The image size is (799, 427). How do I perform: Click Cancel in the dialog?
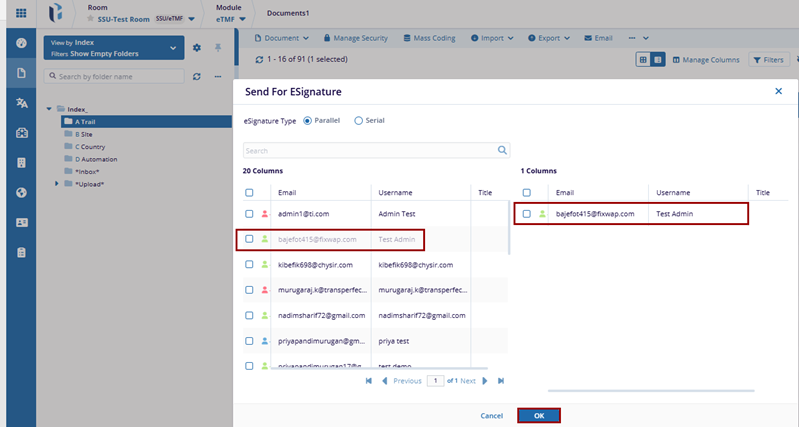[491, 415]
